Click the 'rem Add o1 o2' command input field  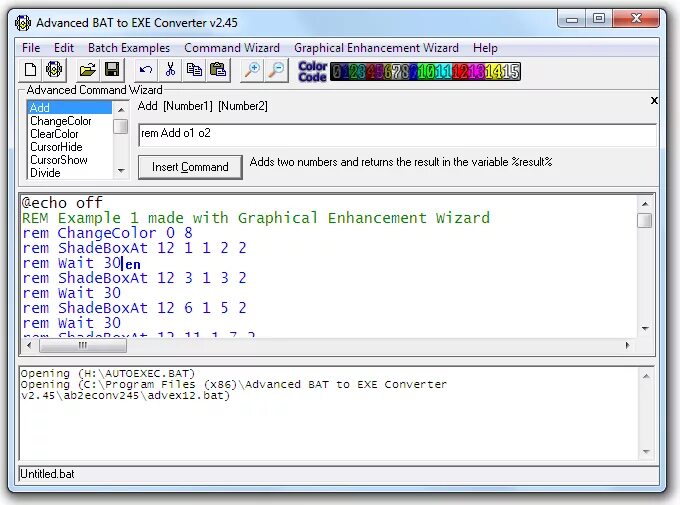click(397, 135)
